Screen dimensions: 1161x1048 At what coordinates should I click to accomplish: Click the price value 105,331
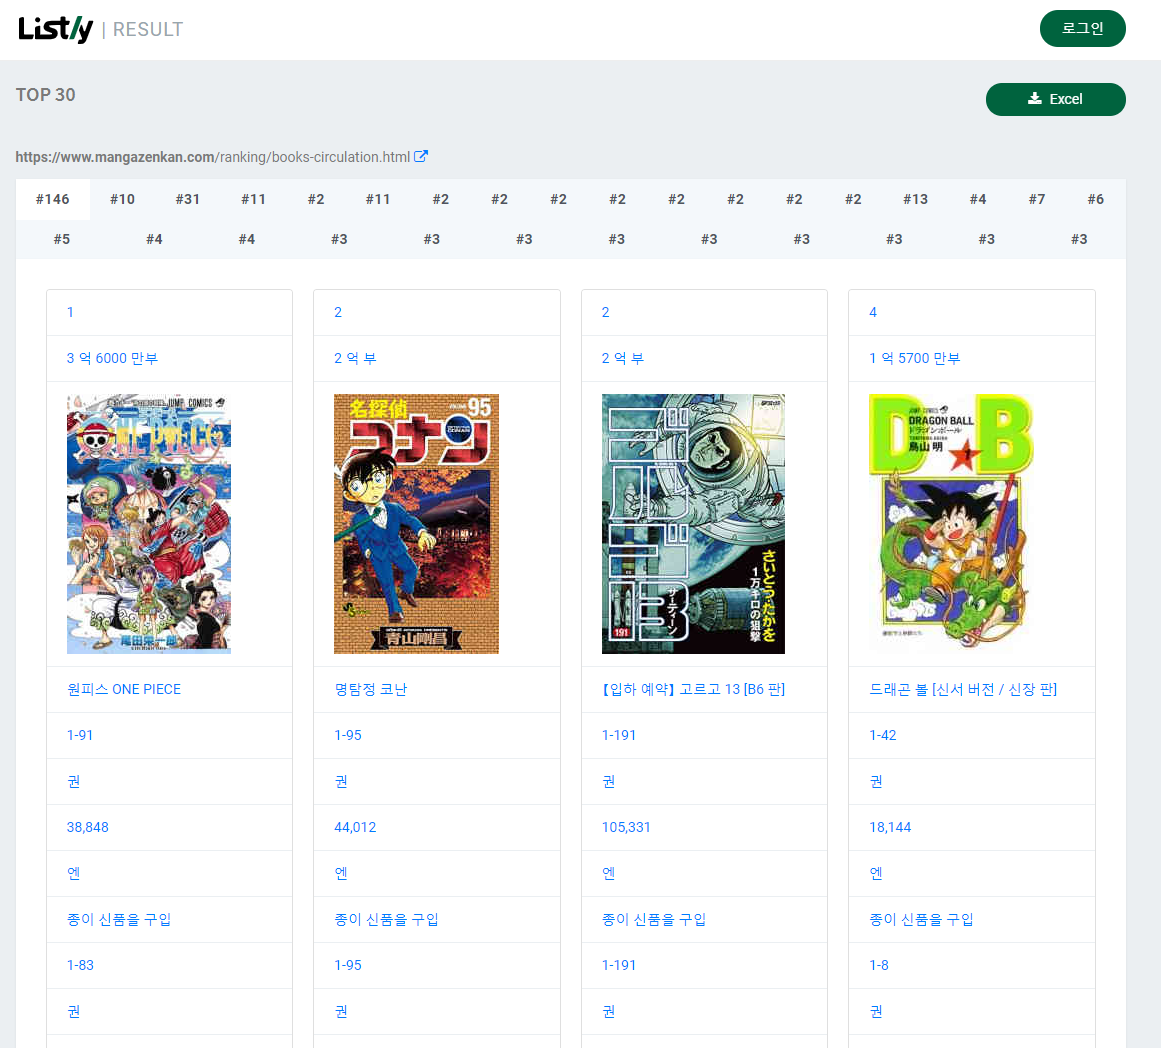tap(626, 827)
